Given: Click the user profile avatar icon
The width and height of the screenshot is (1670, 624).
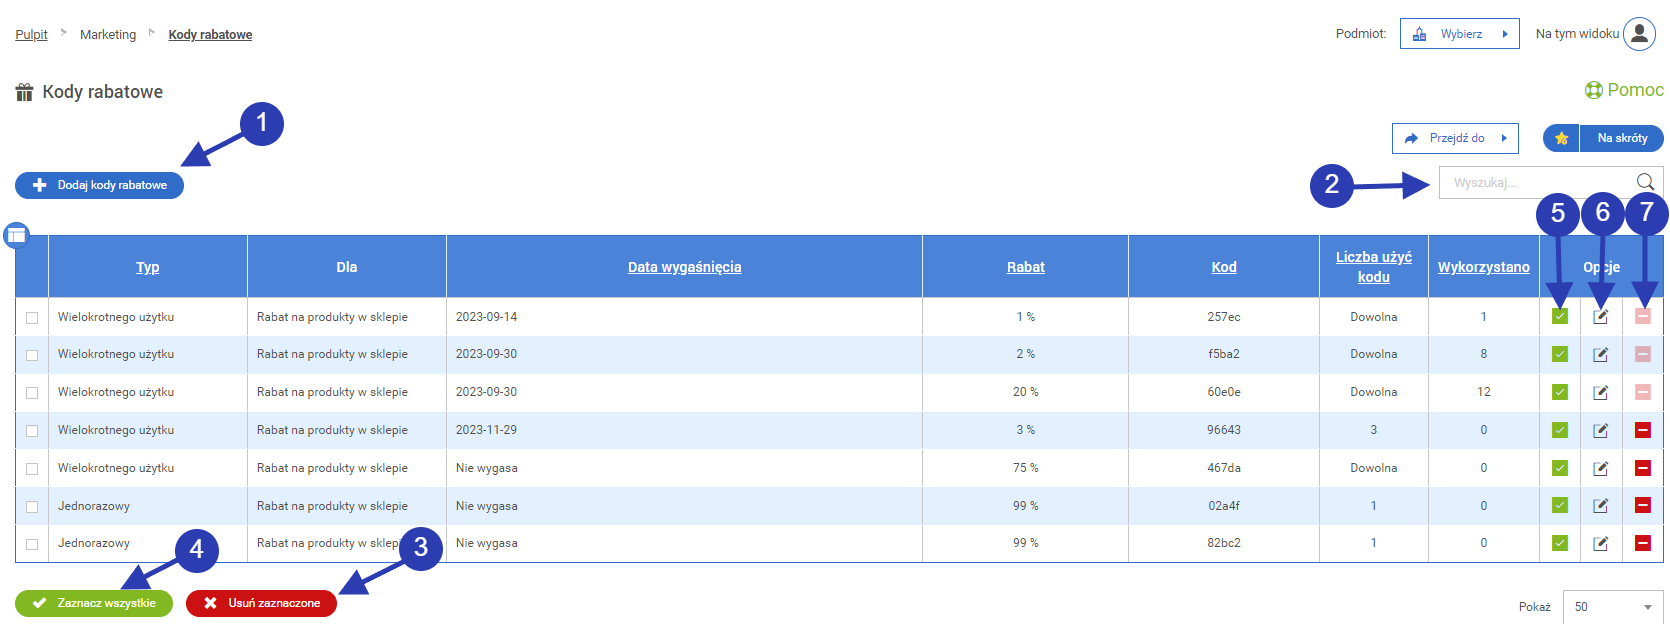Looking at the screenshot, I should 1639,34.
